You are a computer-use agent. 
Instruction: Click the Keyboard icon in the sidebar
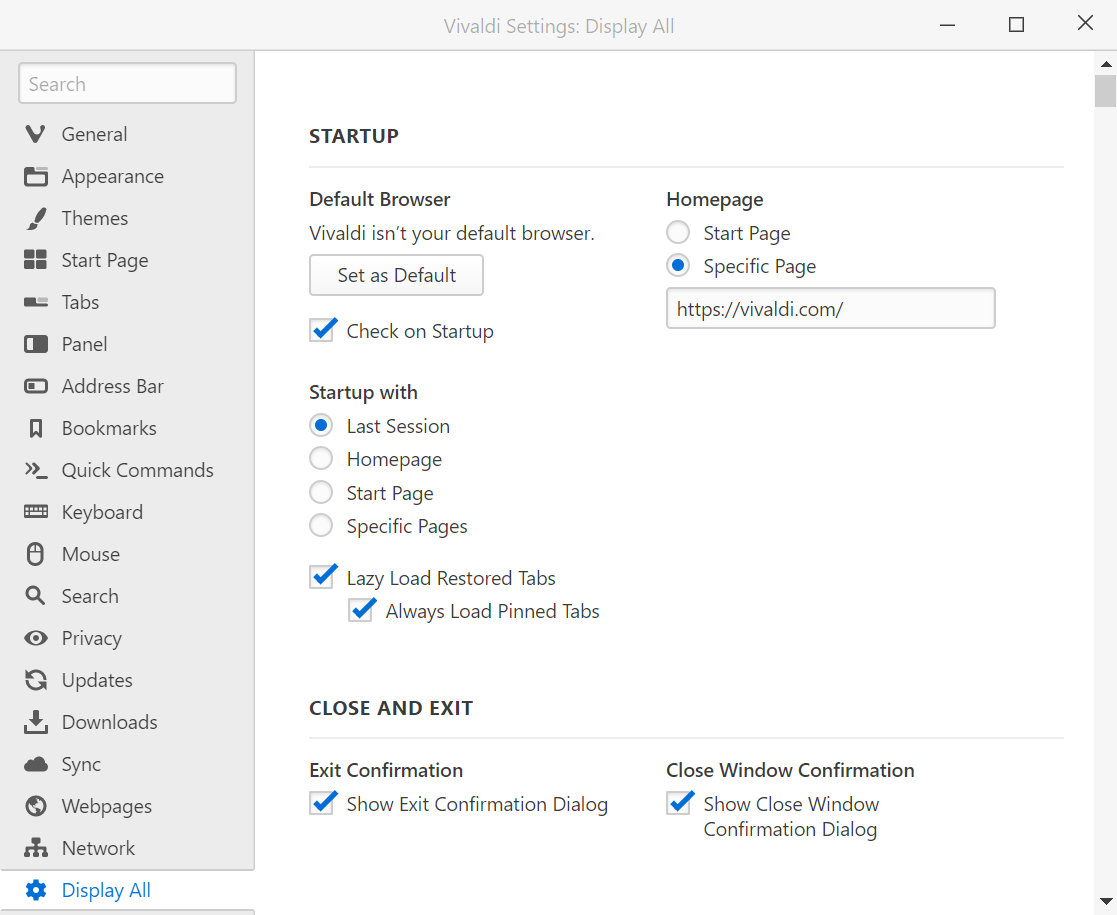click(36, 512)
